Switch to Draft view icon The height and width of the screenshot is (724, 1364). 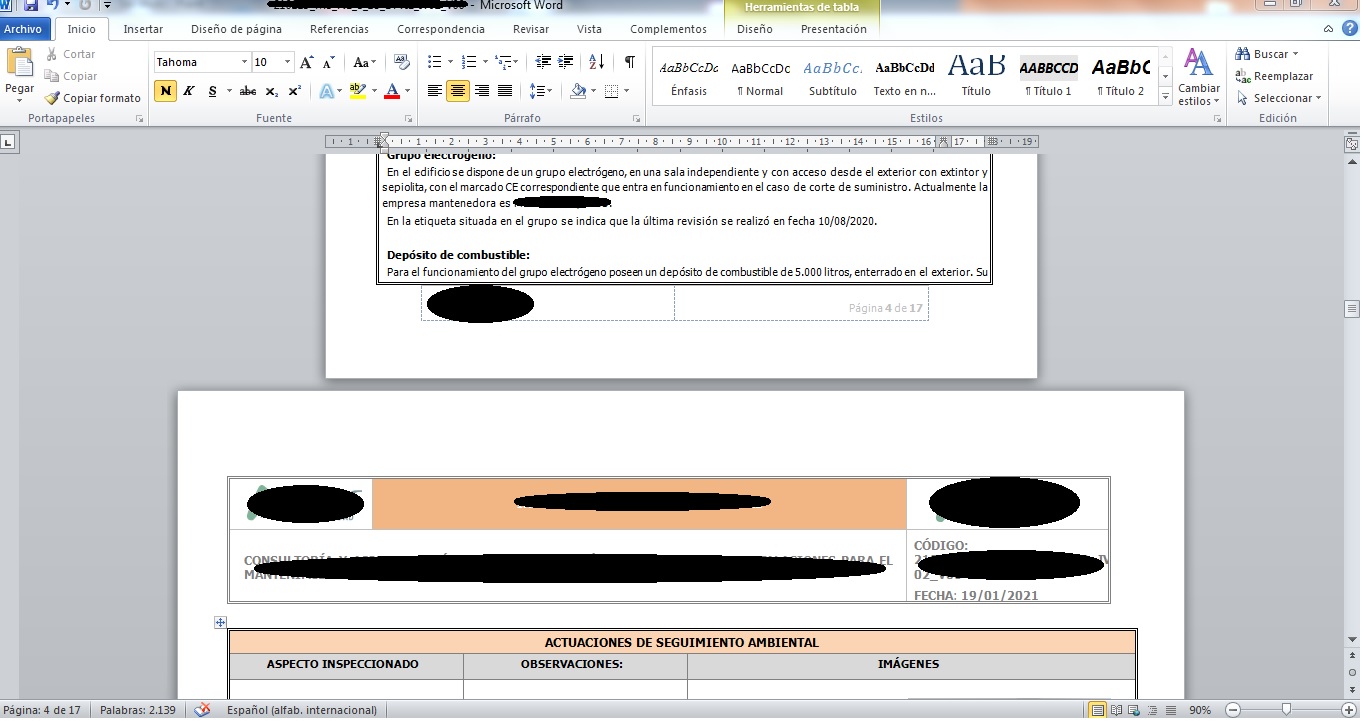[x=1170, y=710]
